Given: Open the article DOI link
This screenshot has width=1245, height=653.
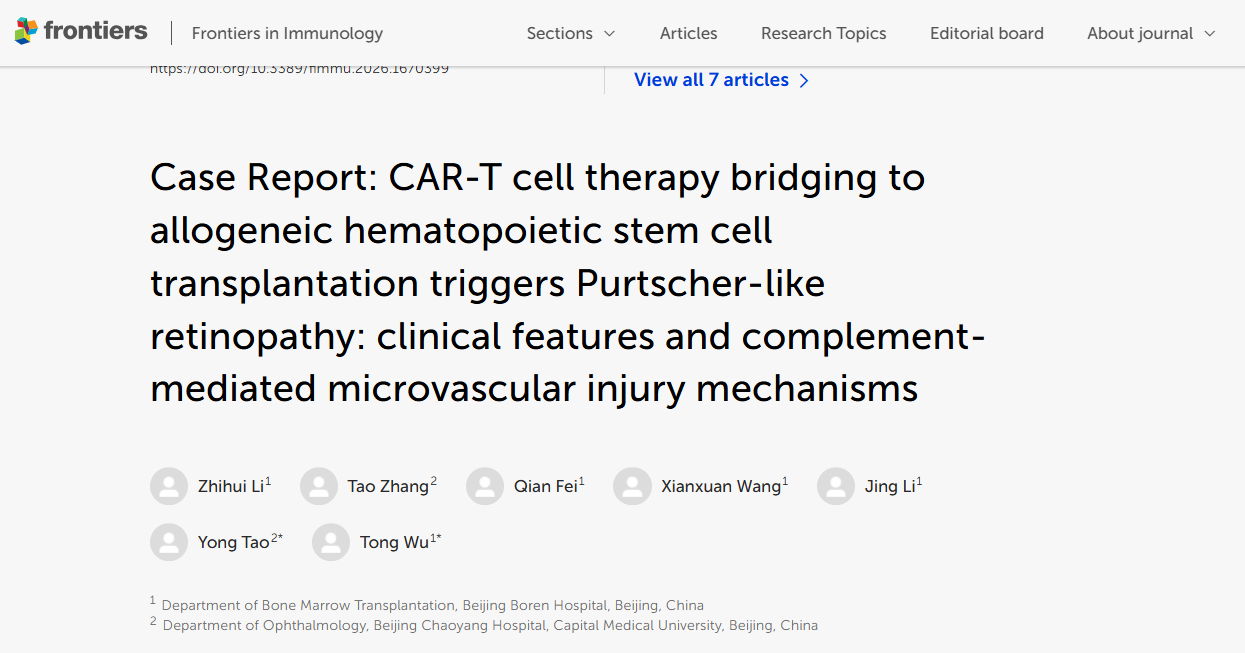Looking at the screenshot, I should [x=299, y=69].
